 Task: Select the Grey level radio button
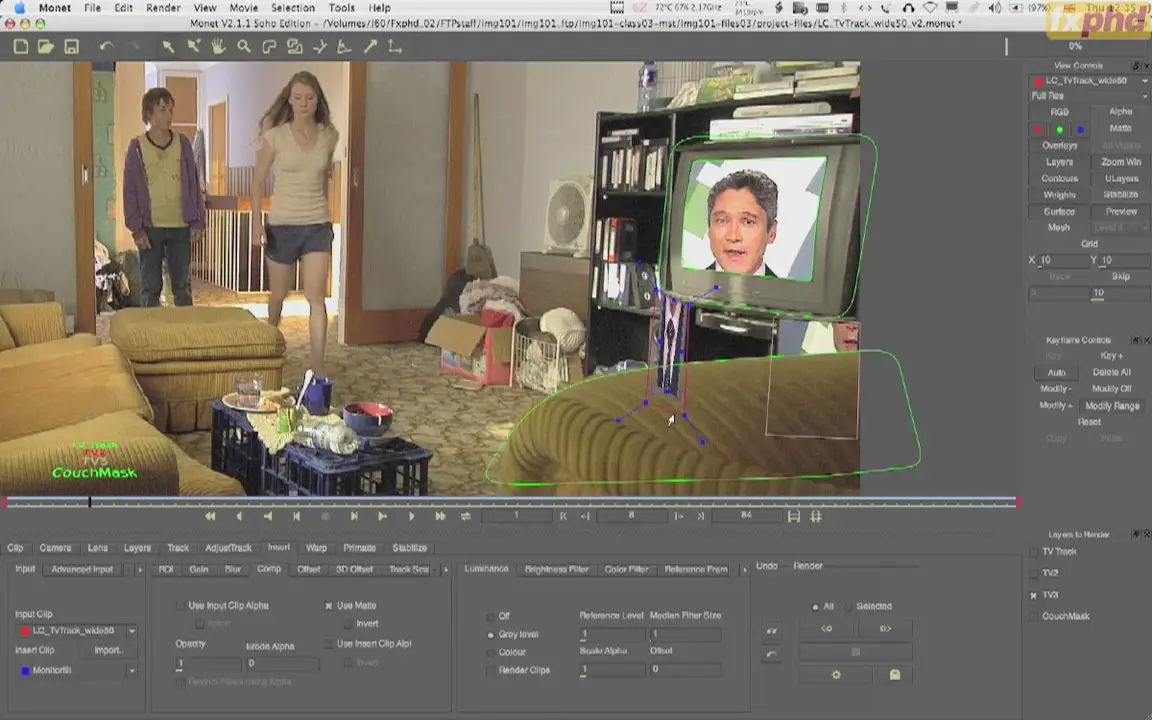pos(490,635)
